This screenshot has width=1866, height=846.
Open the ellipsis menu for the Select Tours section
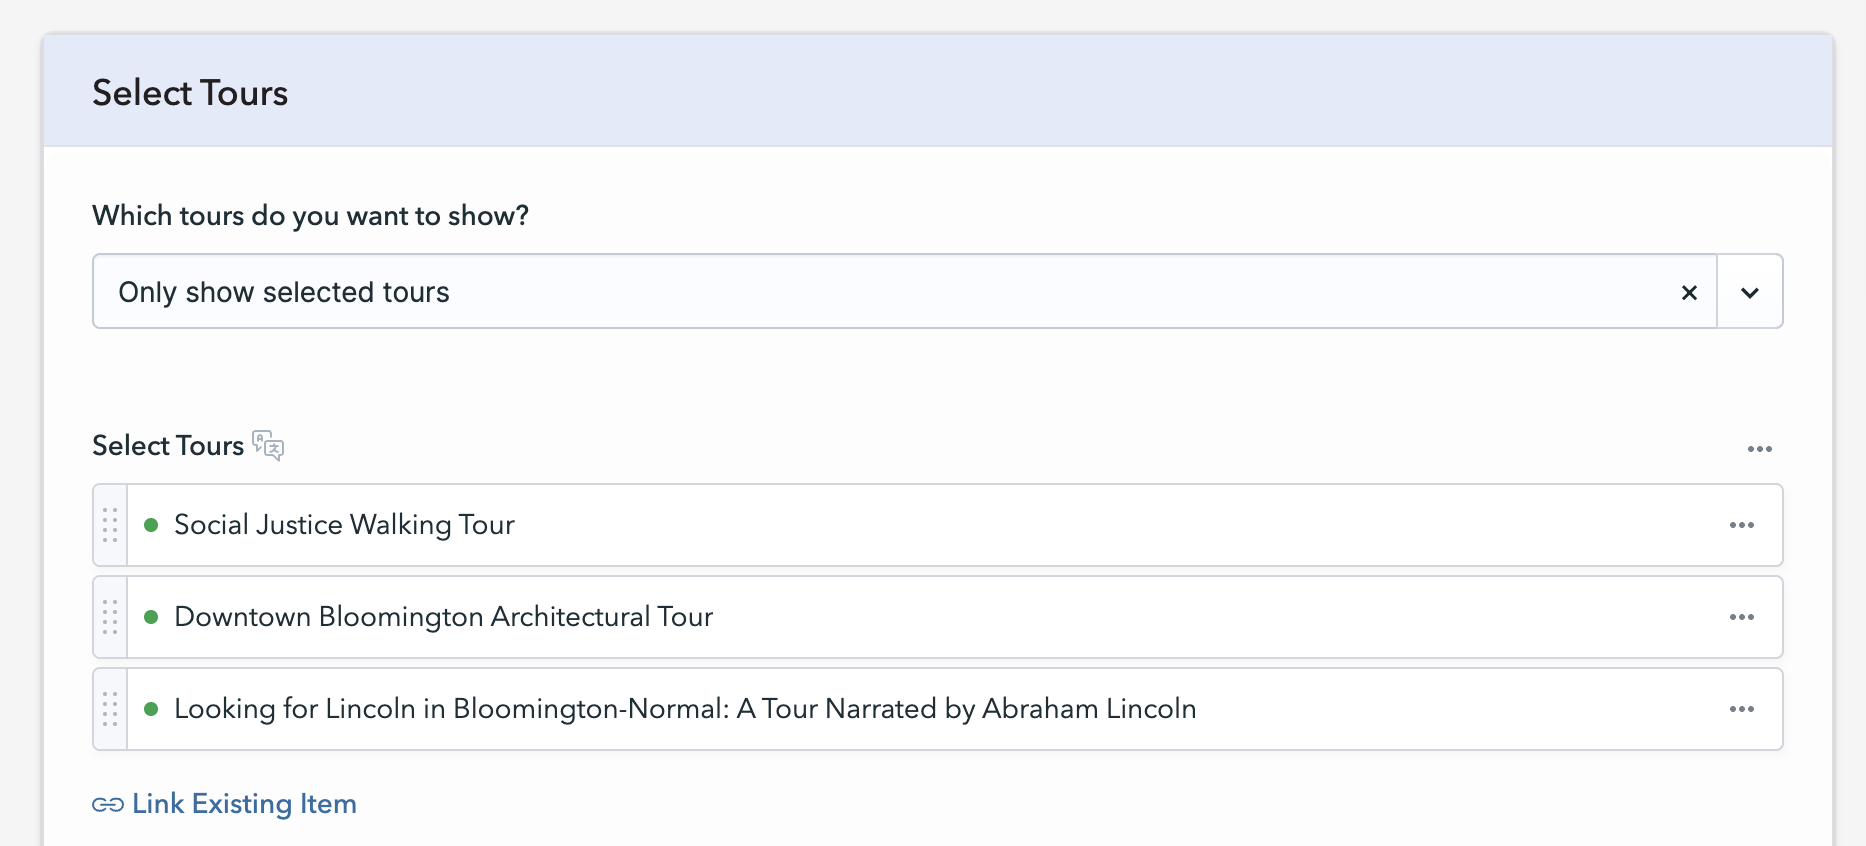(1760, 449)
